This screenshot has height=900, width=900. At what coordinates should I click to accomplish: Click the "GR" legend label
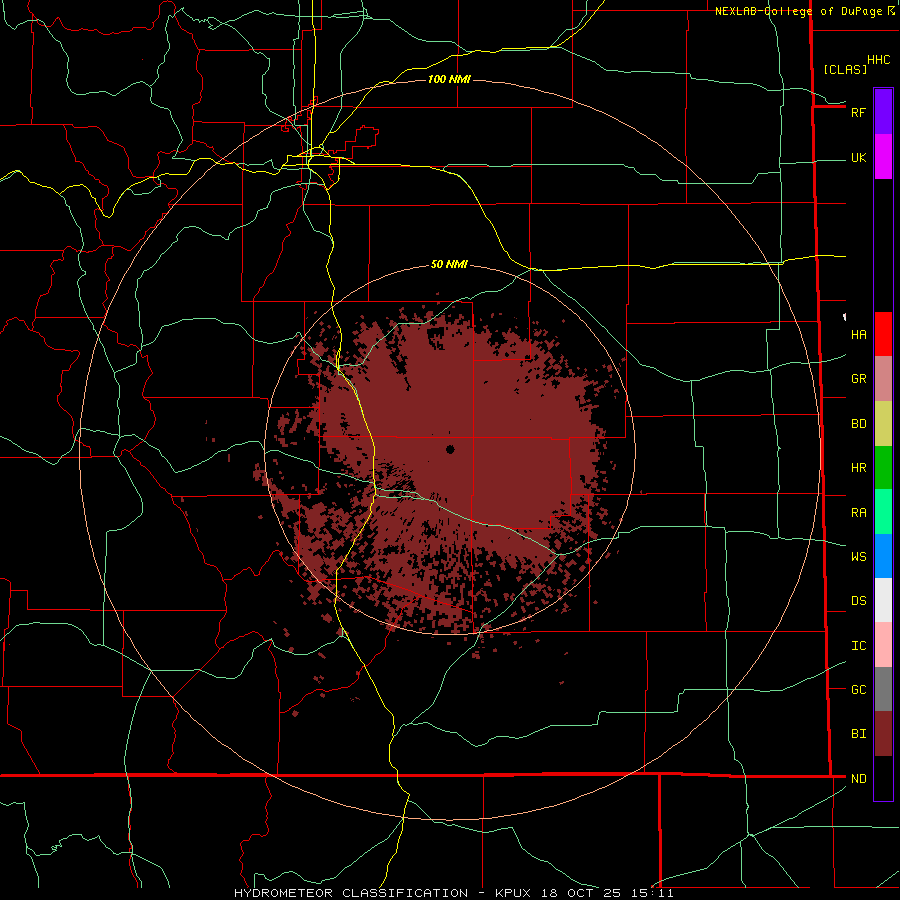pos(859,379)
